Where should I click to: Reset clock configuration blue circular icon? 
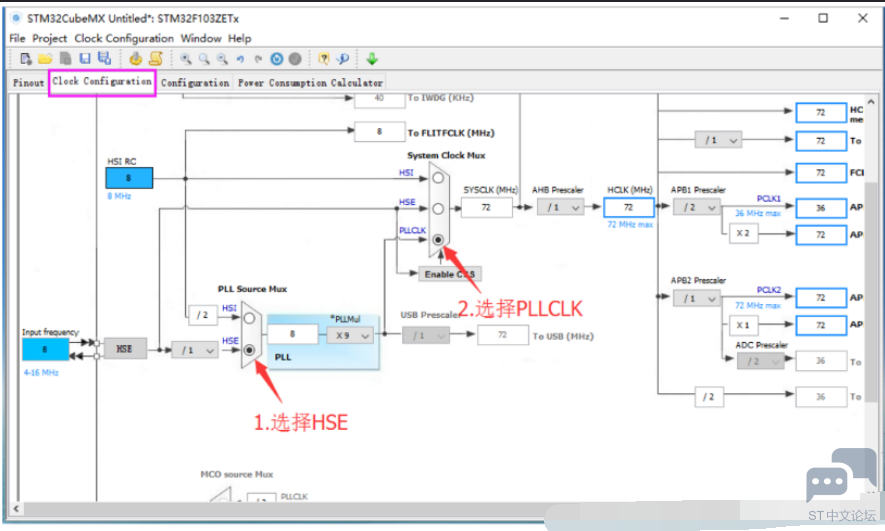(x=277, y=59)
